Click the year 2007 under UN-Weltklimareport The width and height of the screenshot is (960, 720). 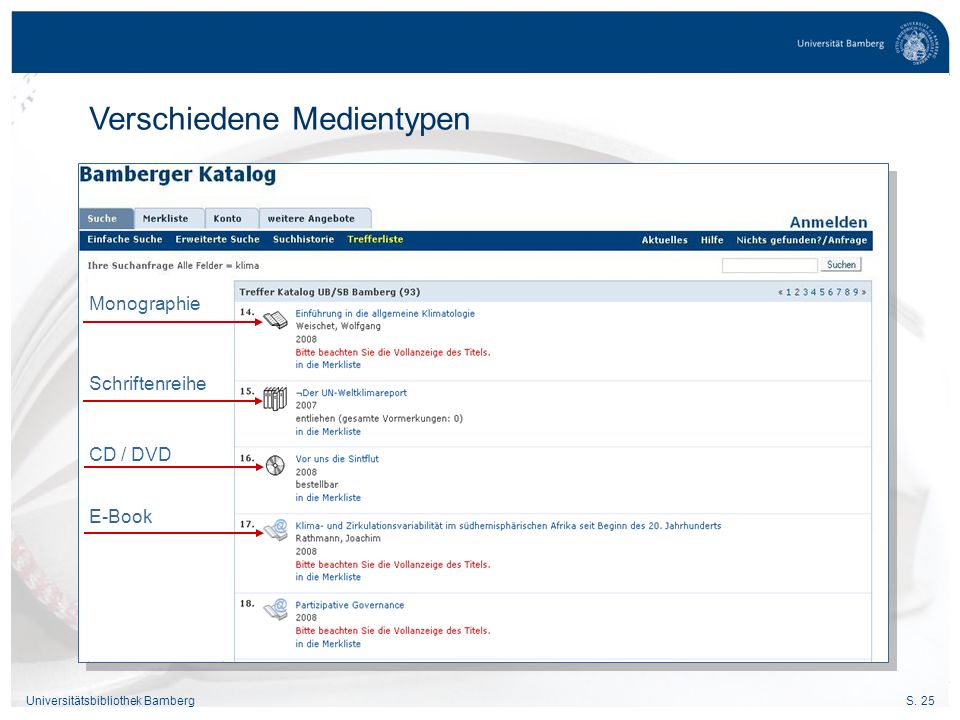(306, 406)
